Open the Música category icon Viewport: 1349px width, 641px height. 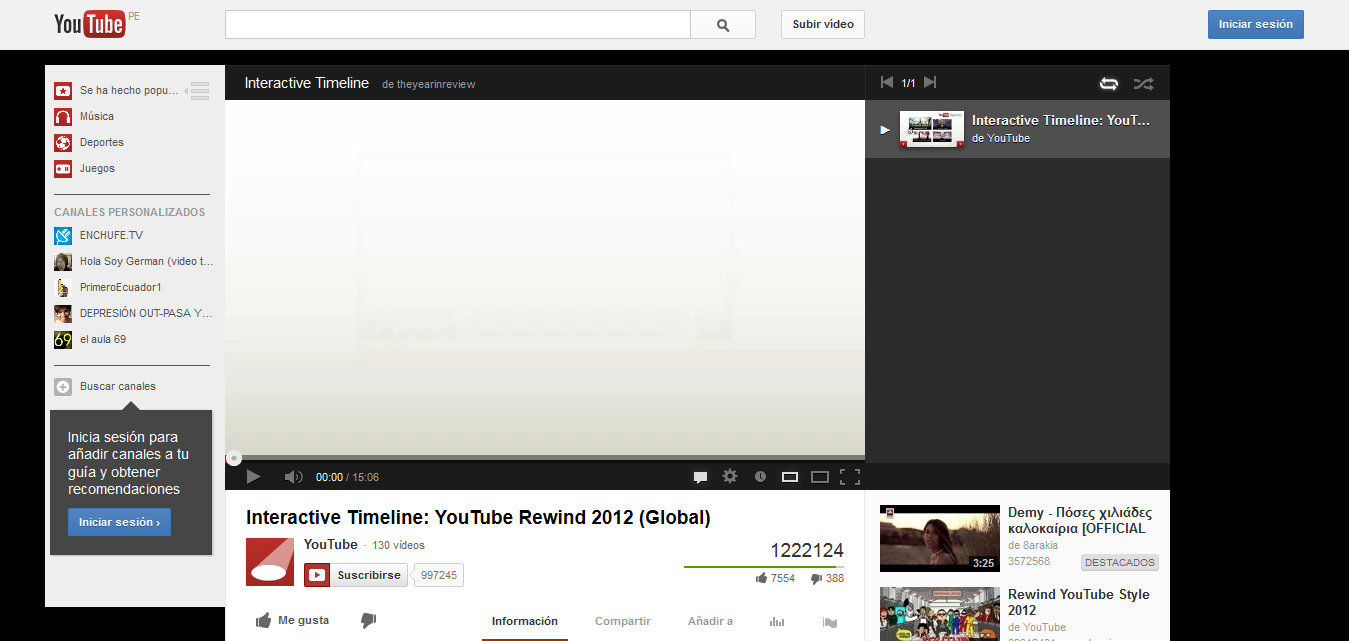click(63, 116)
